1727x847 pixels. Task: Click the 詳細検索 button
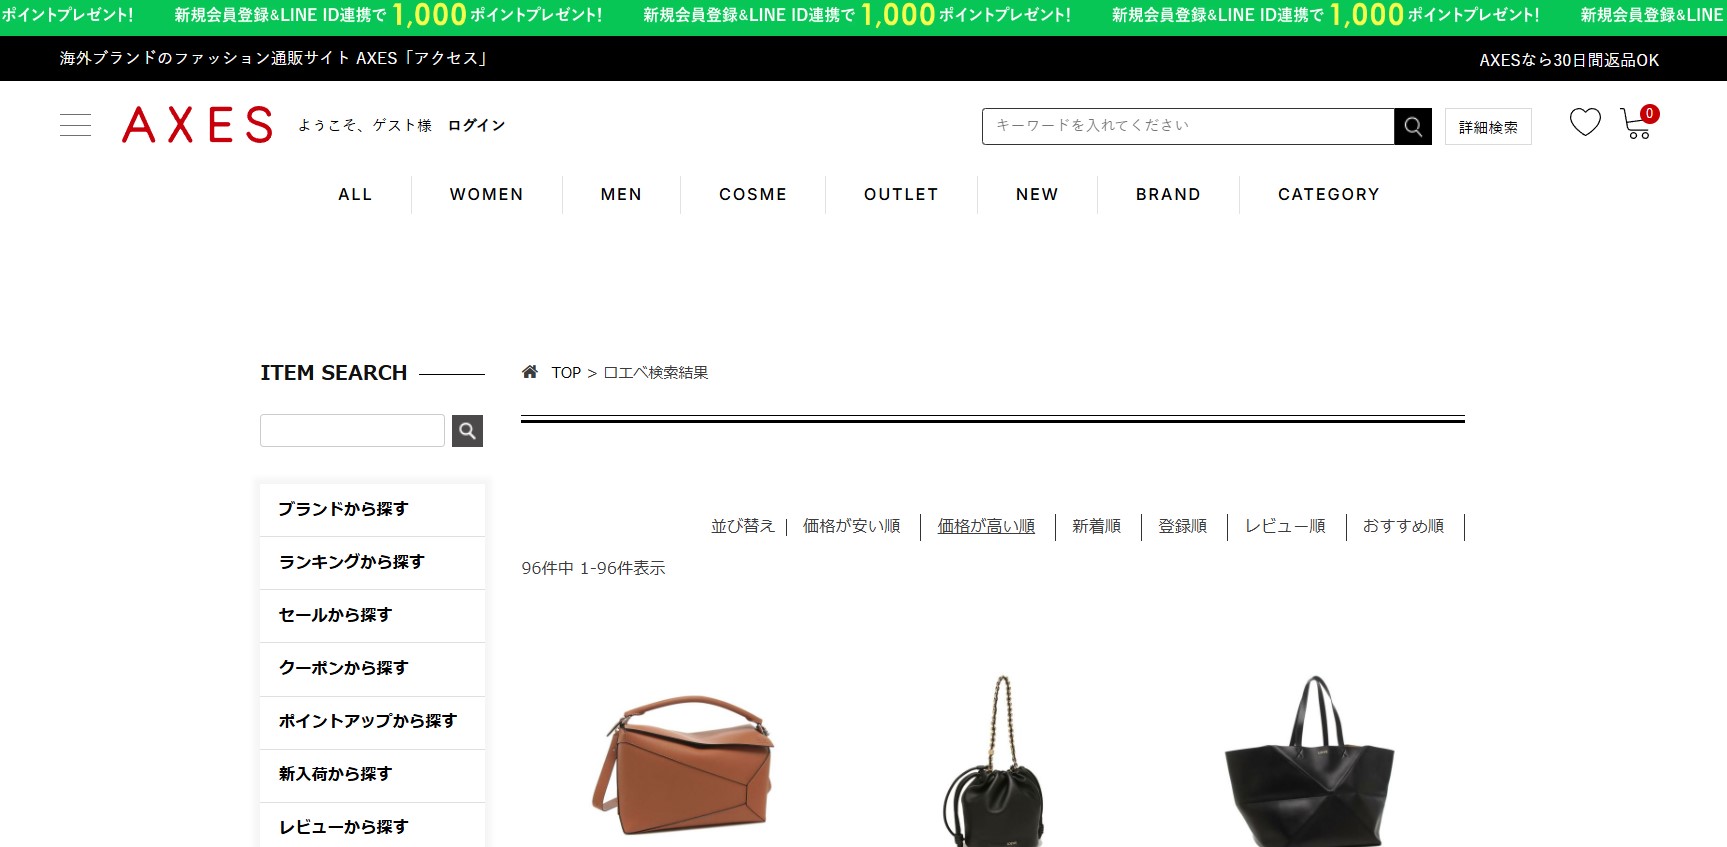pos(1487,127)
